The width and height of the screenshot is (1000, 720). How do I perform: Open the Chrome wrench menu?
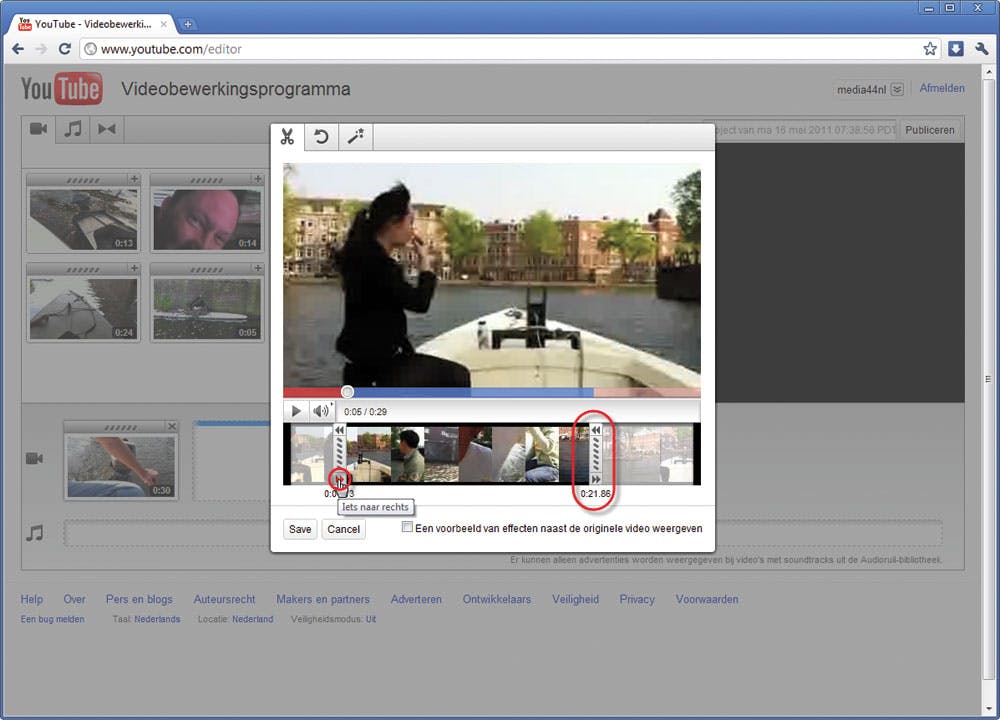point(982,49)
